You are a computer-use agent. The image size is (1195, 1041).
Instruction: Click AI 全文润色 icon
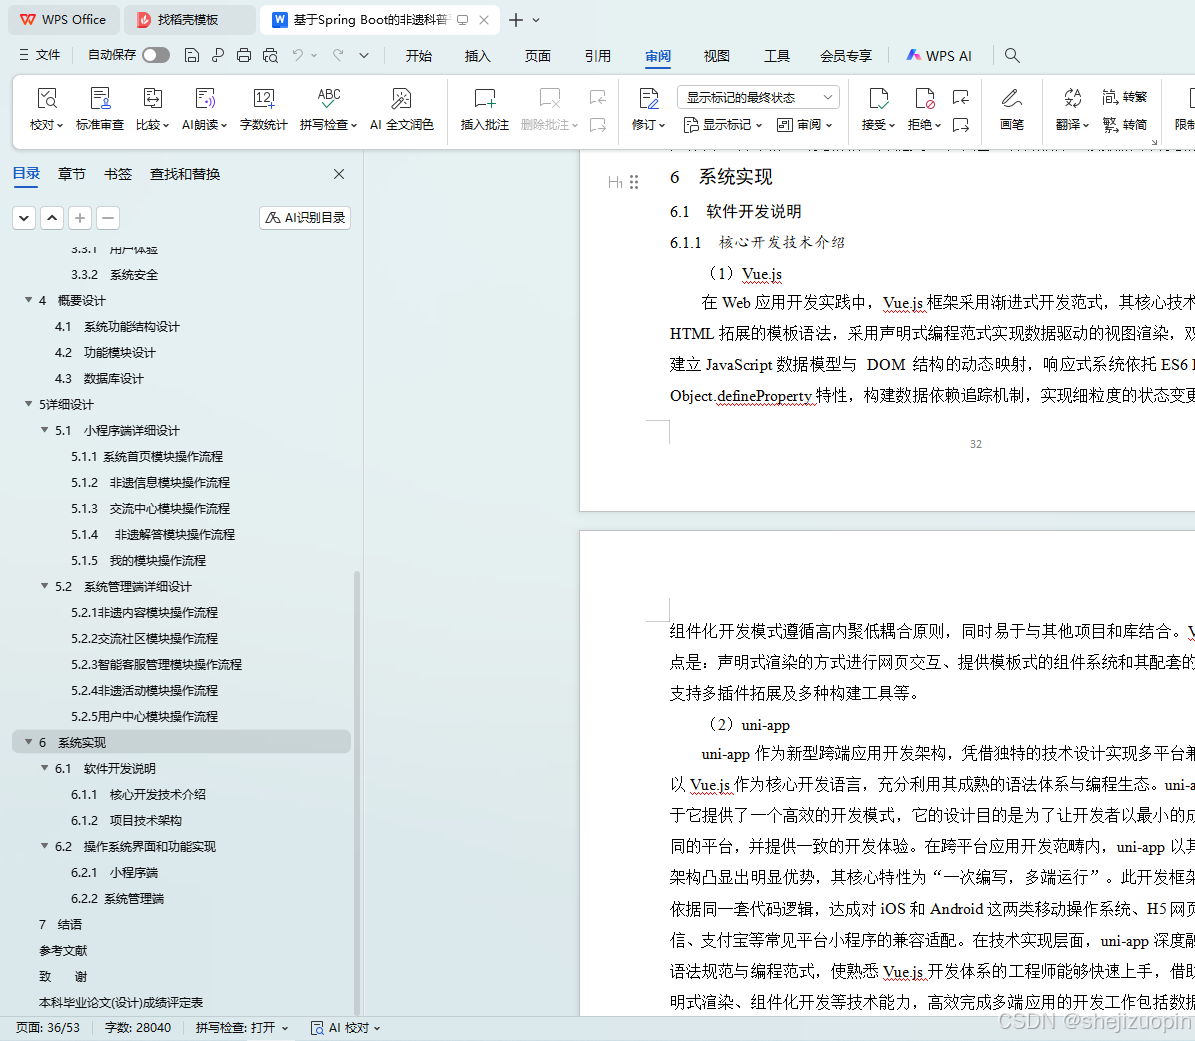(x=401, y=98)
